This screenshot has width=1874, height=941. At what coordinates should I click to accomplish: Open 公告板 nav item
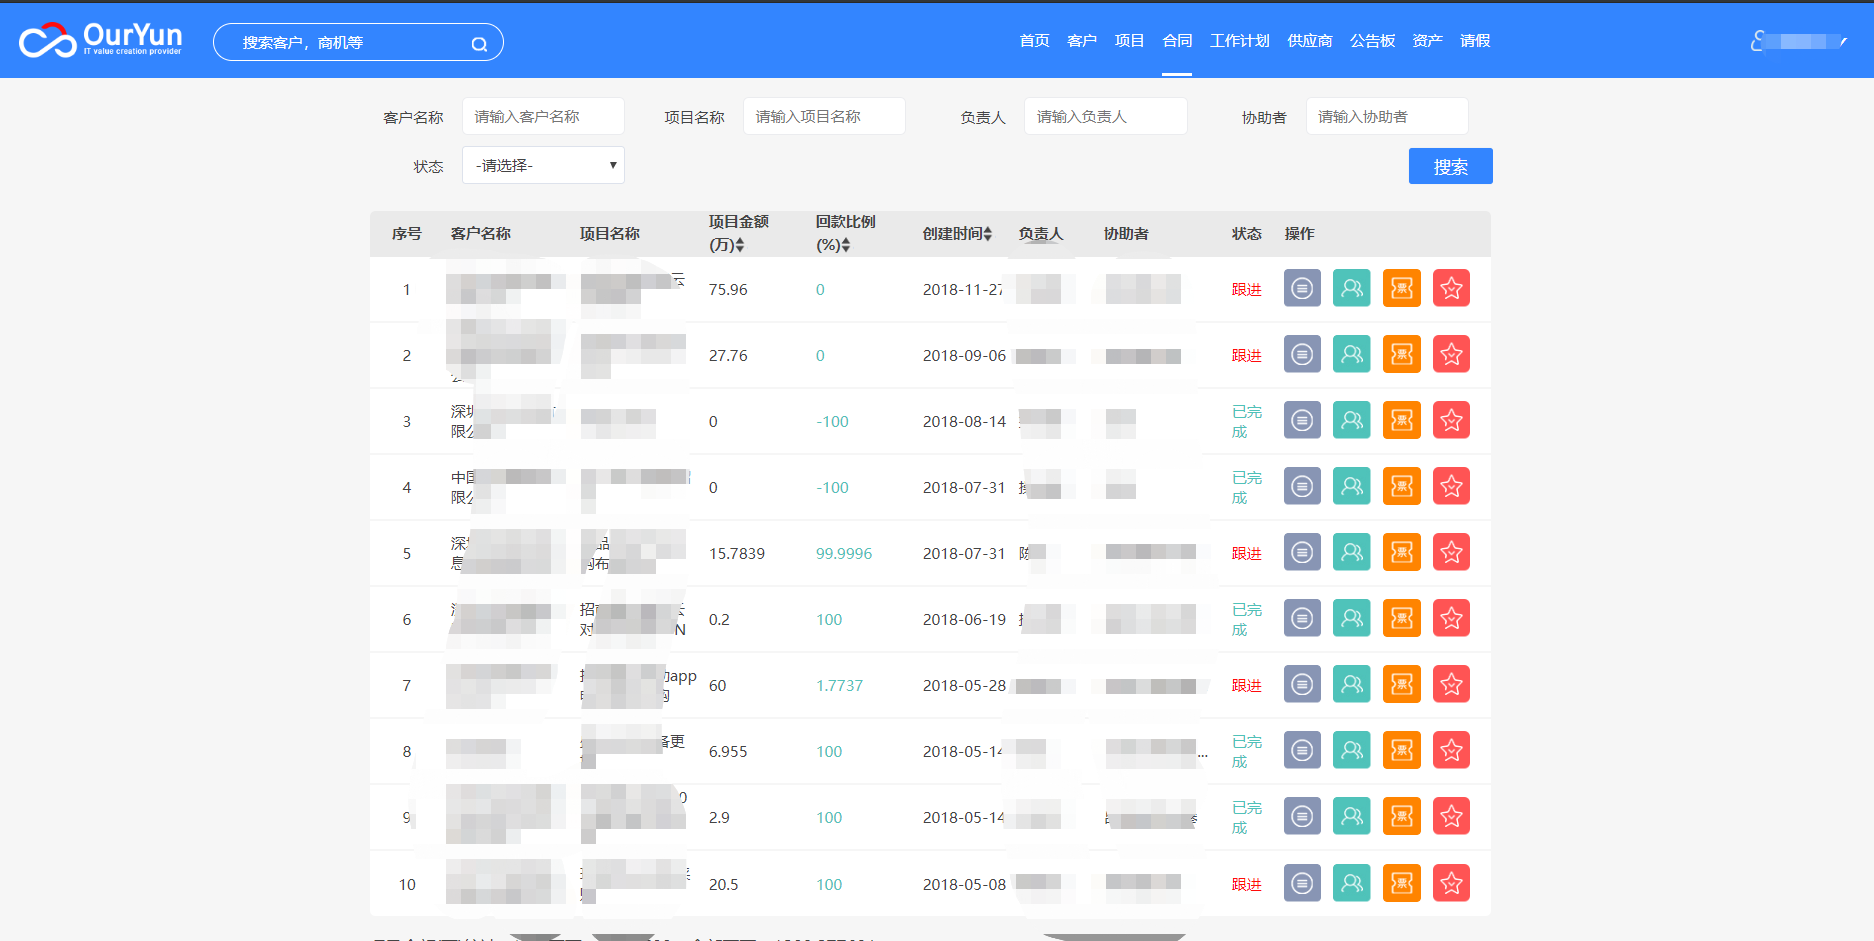click(1372, 41)
